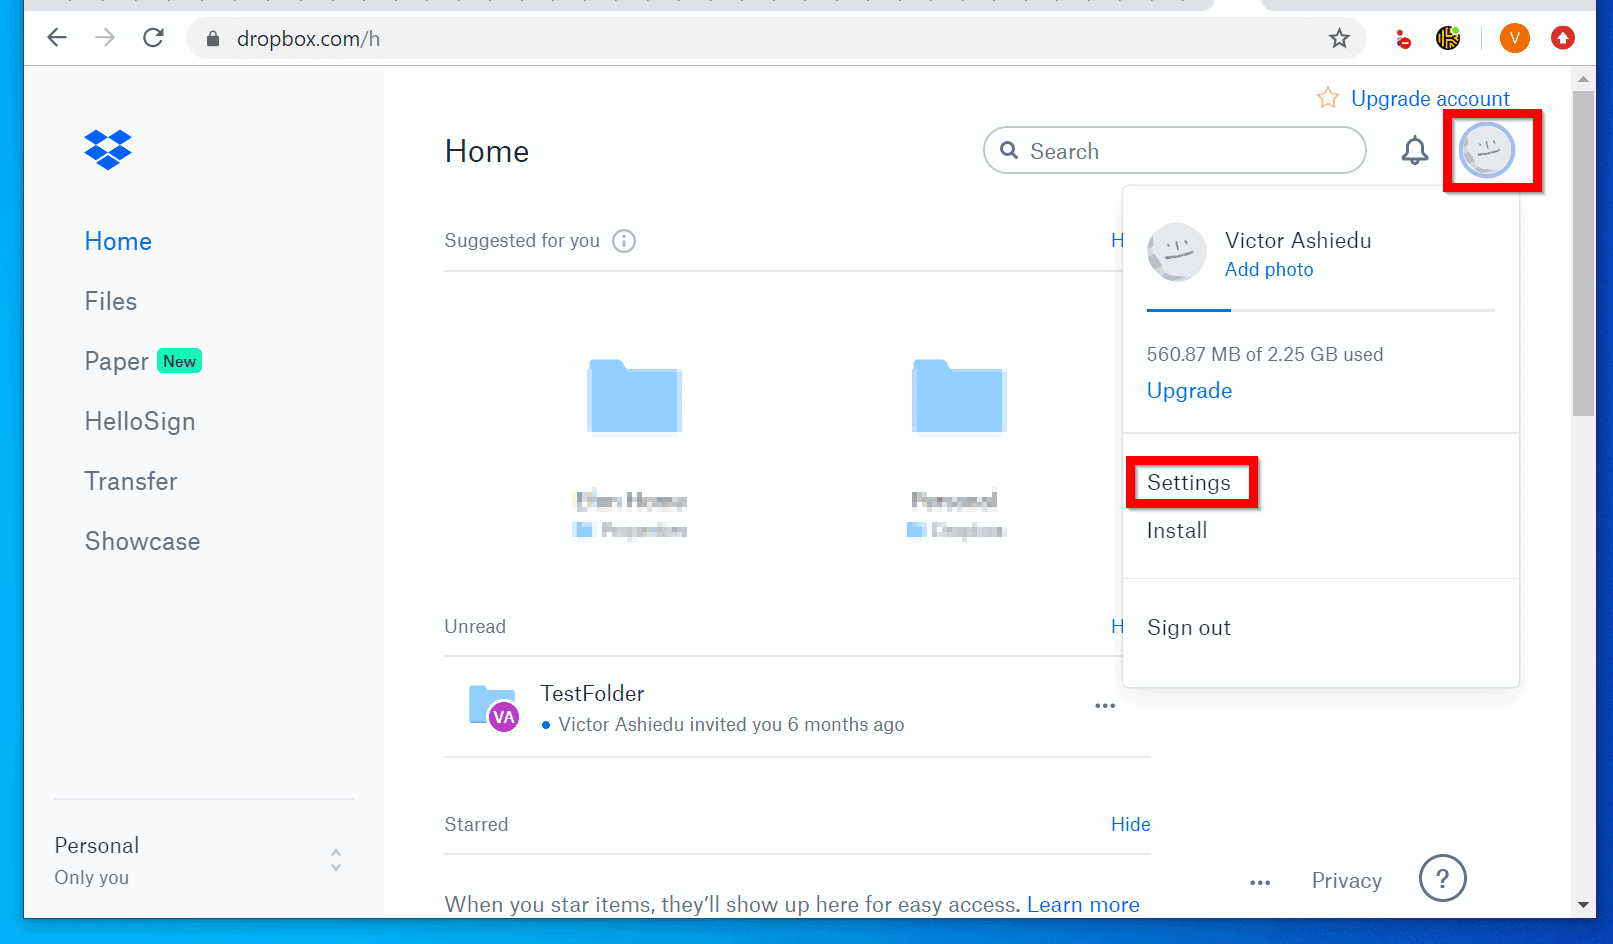The width and height of the screenshot is (1613, 944).
Task: Click the TestFolder VA folder icon
Action: [492, 705]
